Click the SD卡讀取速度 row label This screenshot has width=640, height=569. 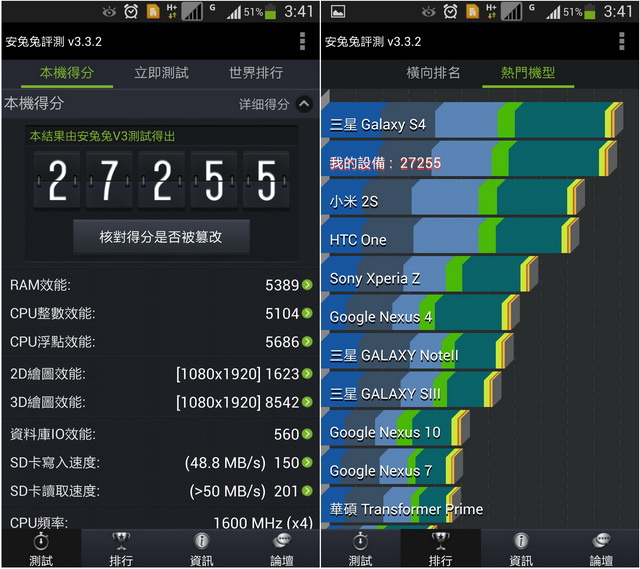pos(55,491)
